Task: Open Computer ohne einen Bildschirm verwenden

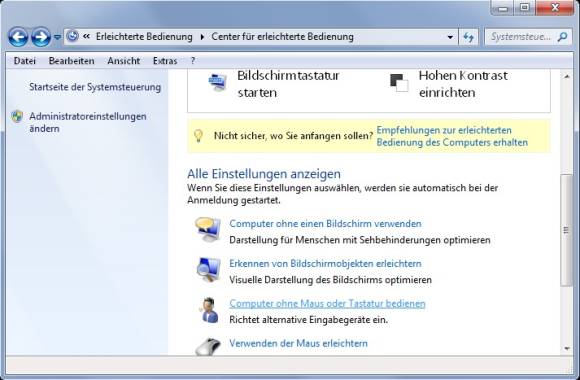Action: pos(325,223)
